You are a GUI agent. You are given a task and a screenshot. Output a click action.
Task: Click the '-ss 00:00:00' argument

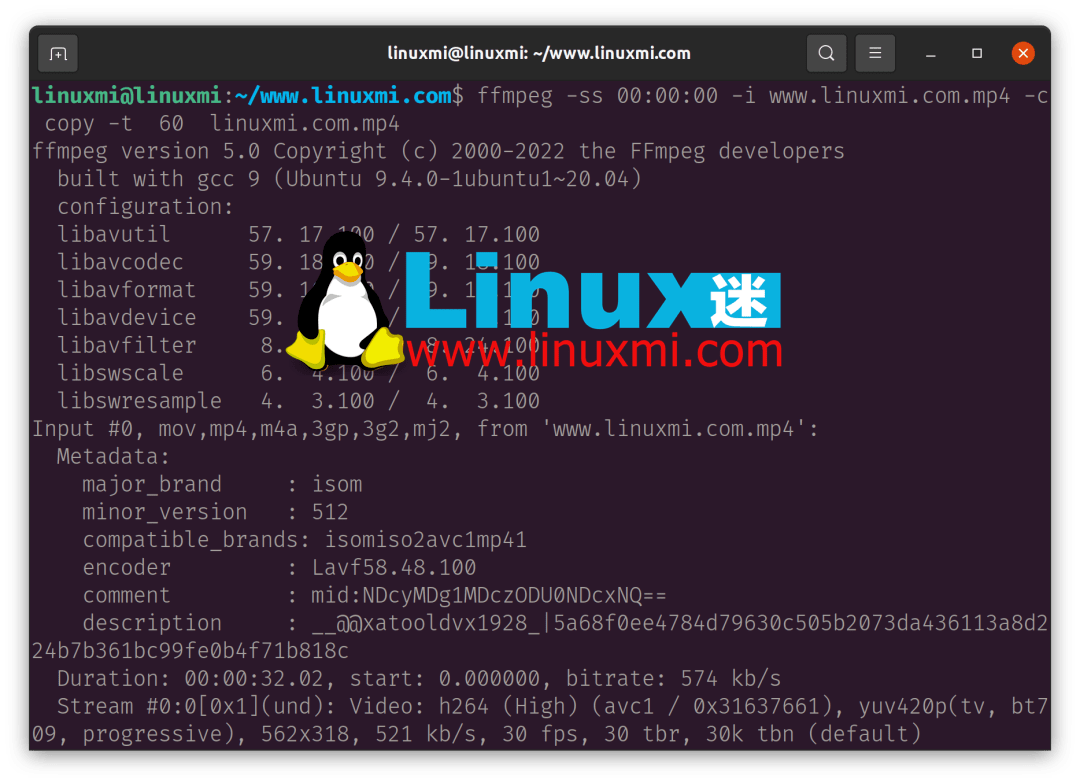642,96
